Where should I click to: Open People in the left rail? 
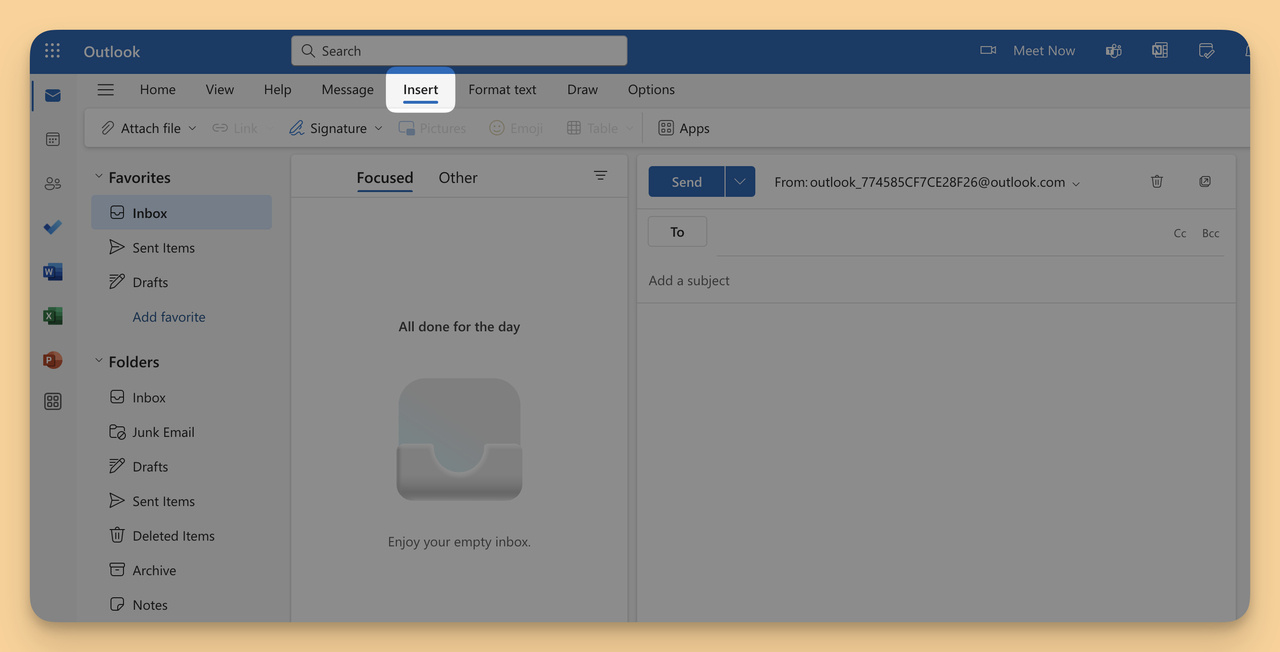pyautogui.click(x=53, y=183)
